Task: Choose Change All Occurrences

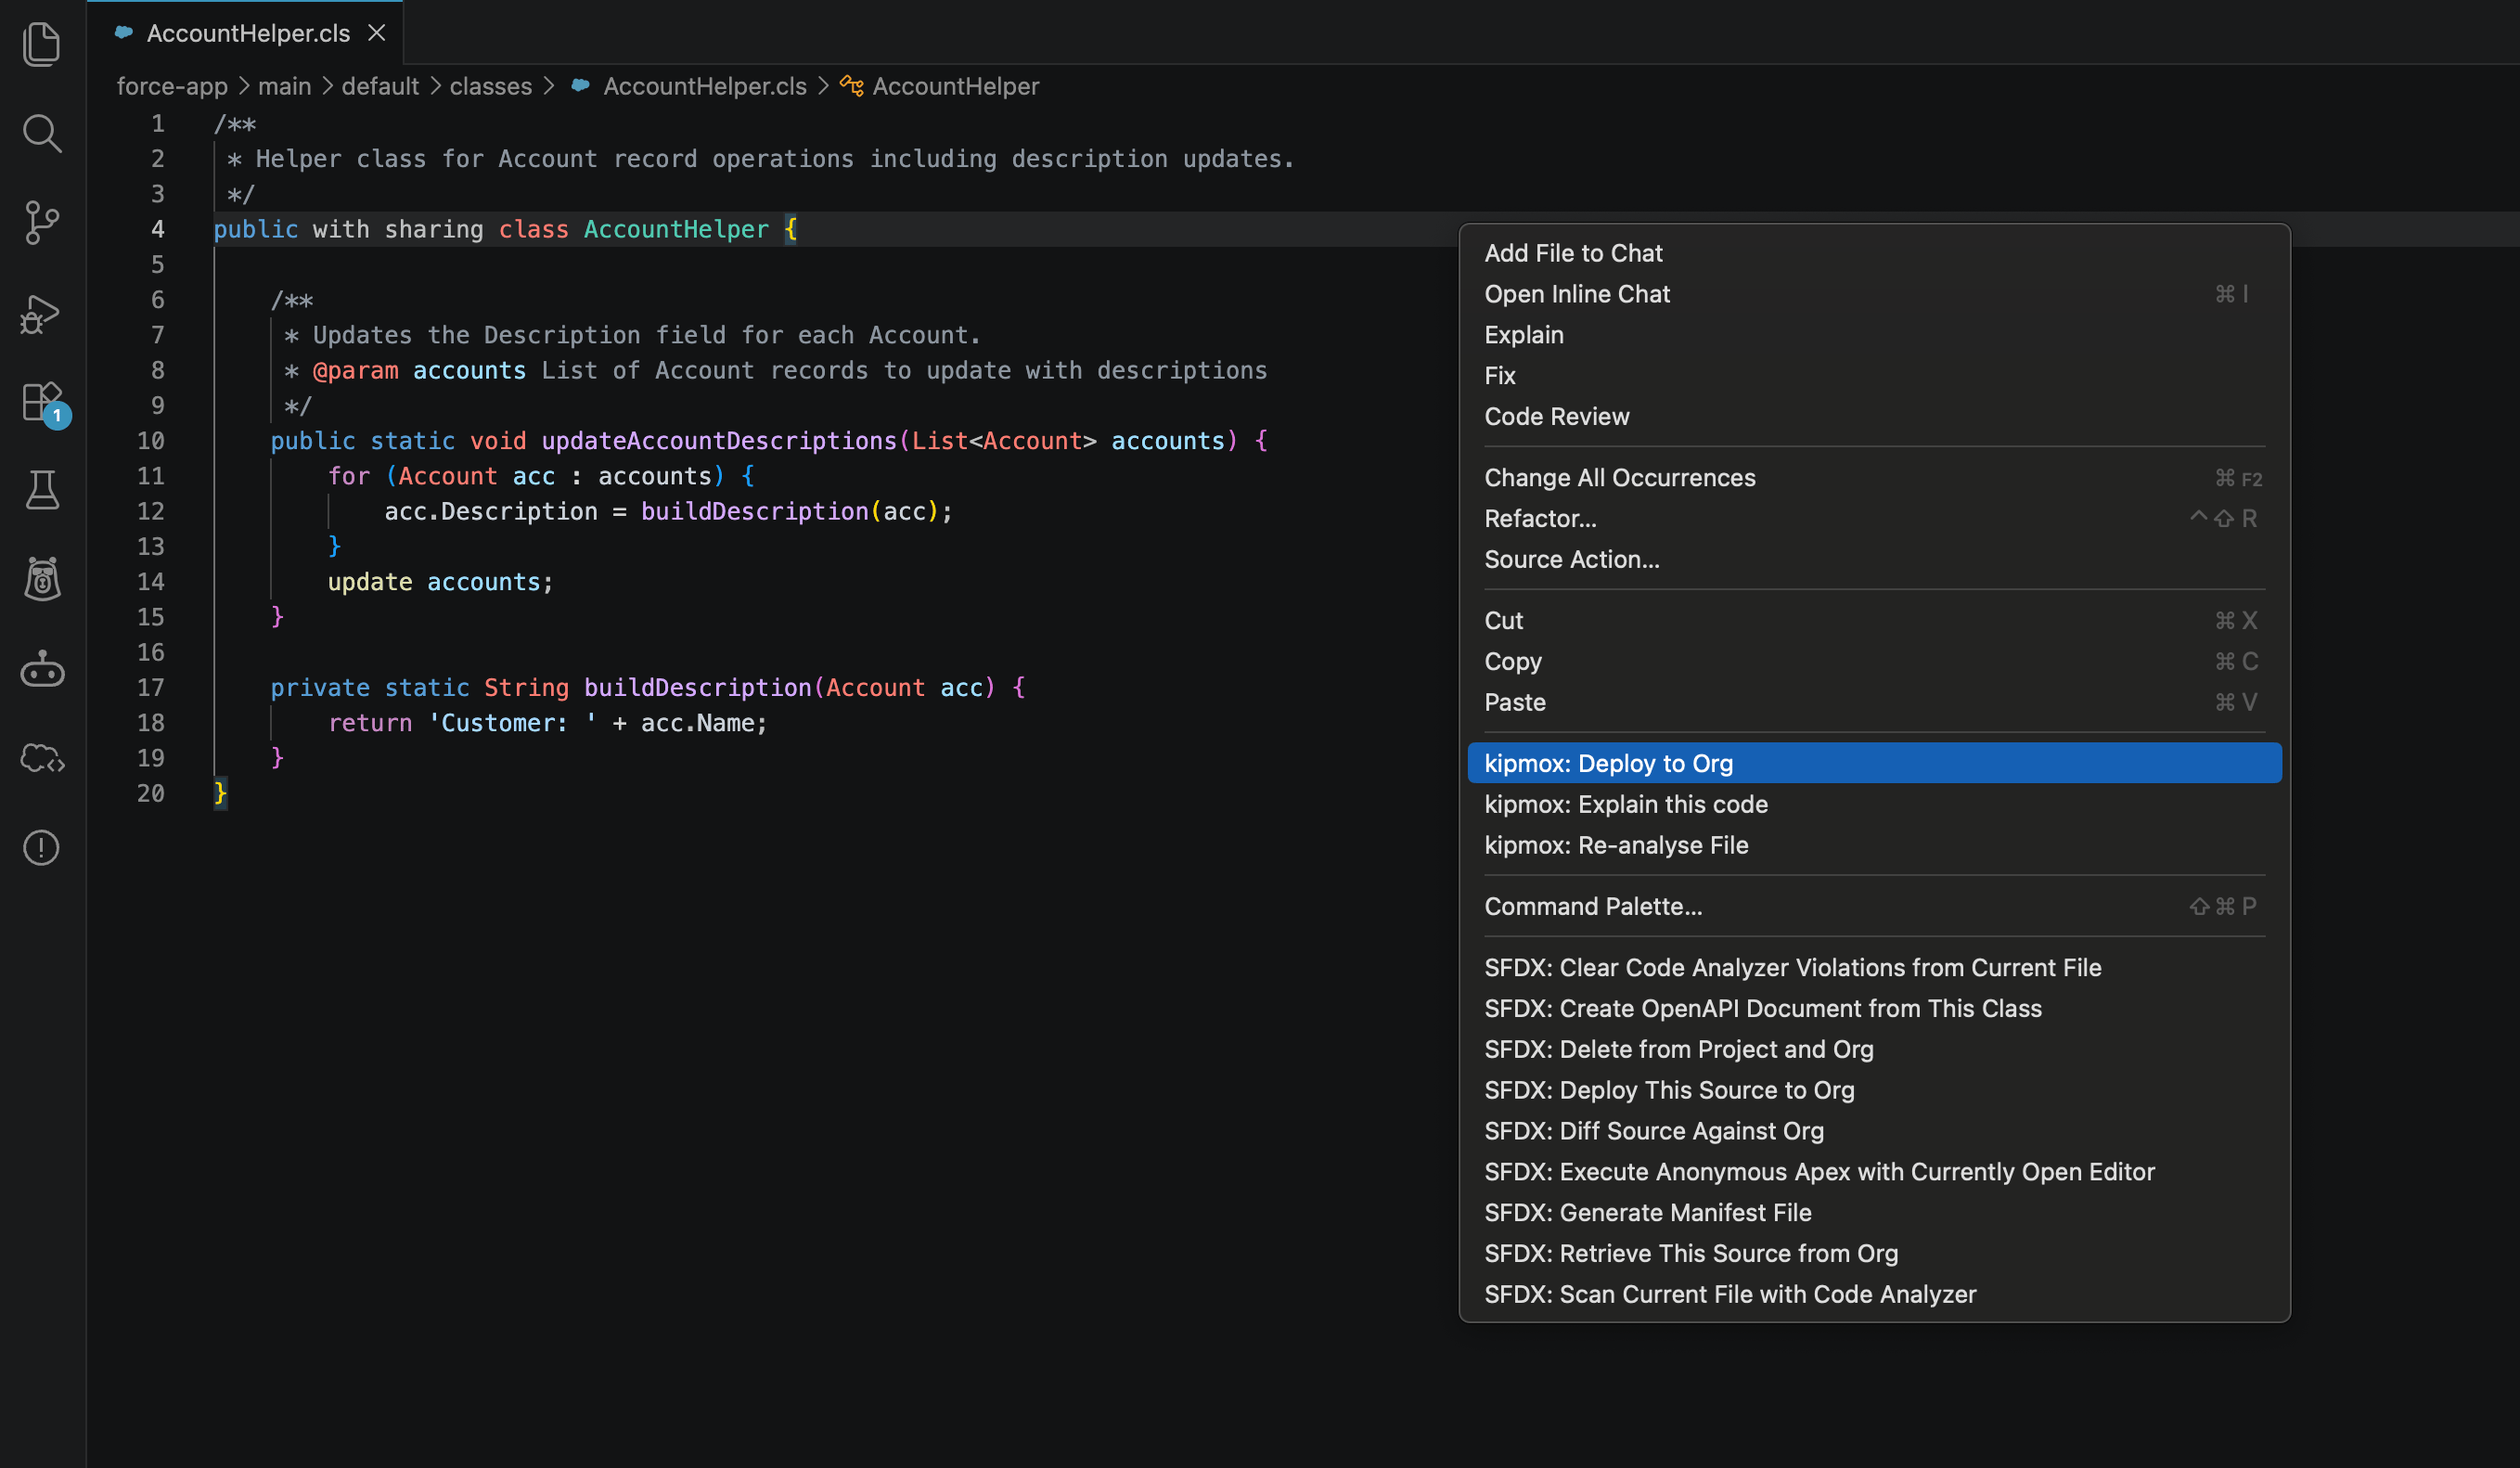Action: [1874, 478]
